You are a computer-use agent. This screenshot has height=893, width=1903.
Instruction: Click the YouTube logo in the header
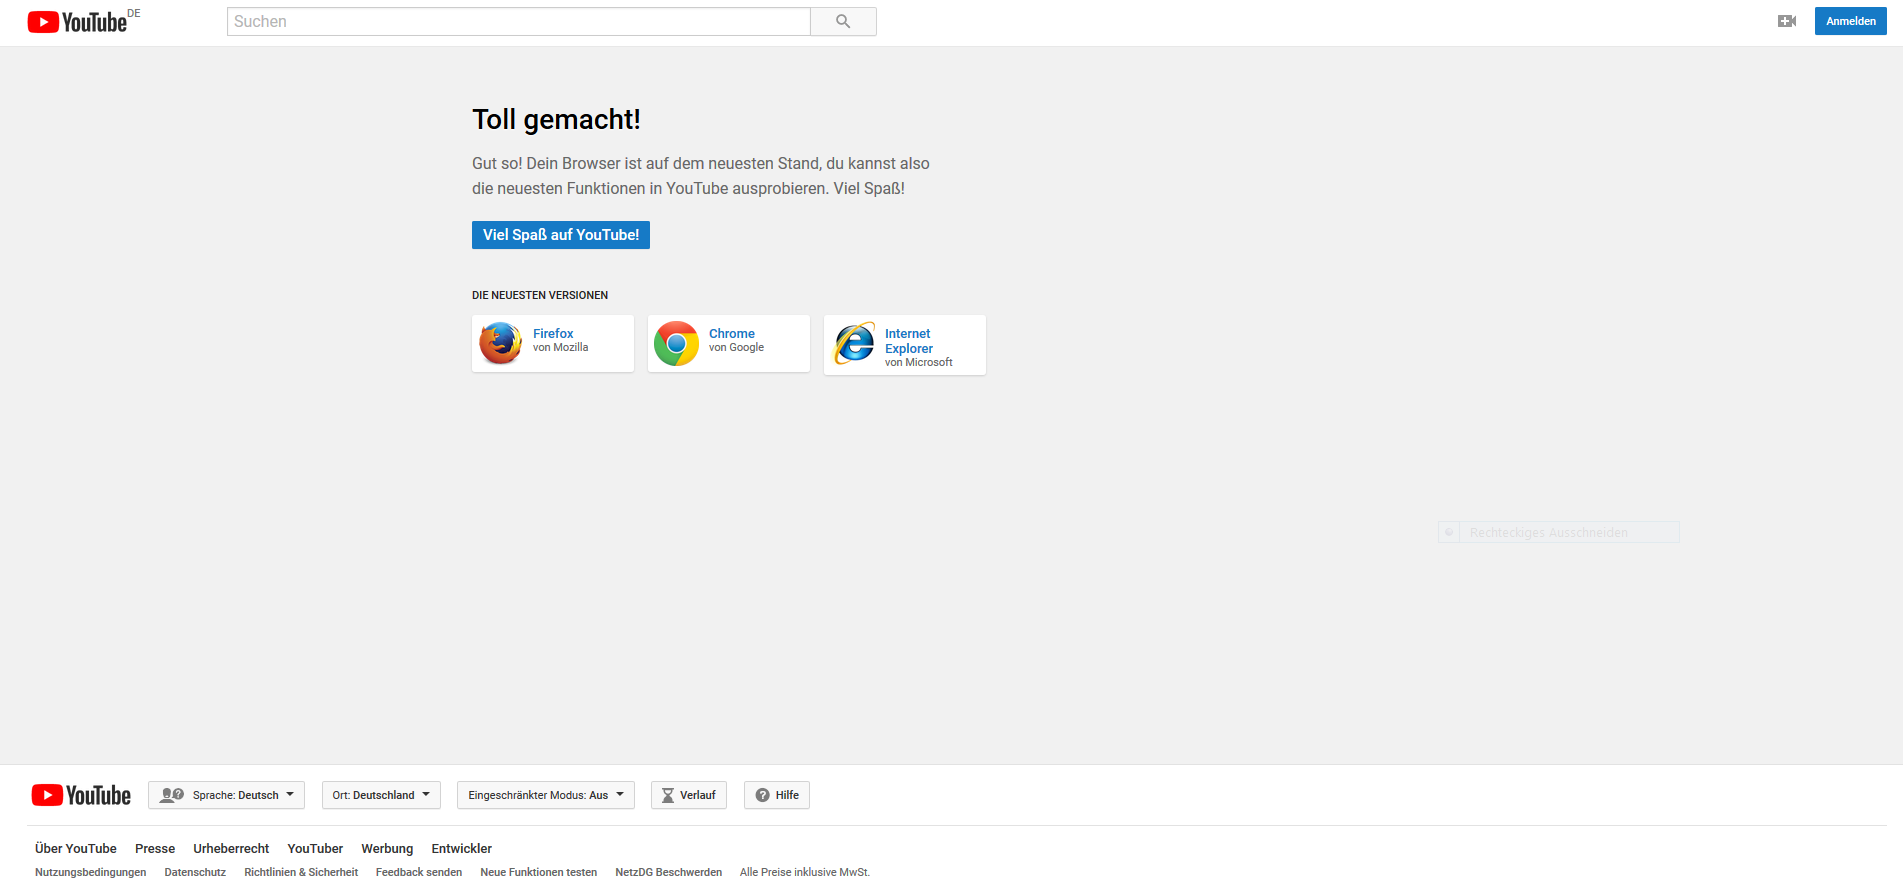pos(78,21)
